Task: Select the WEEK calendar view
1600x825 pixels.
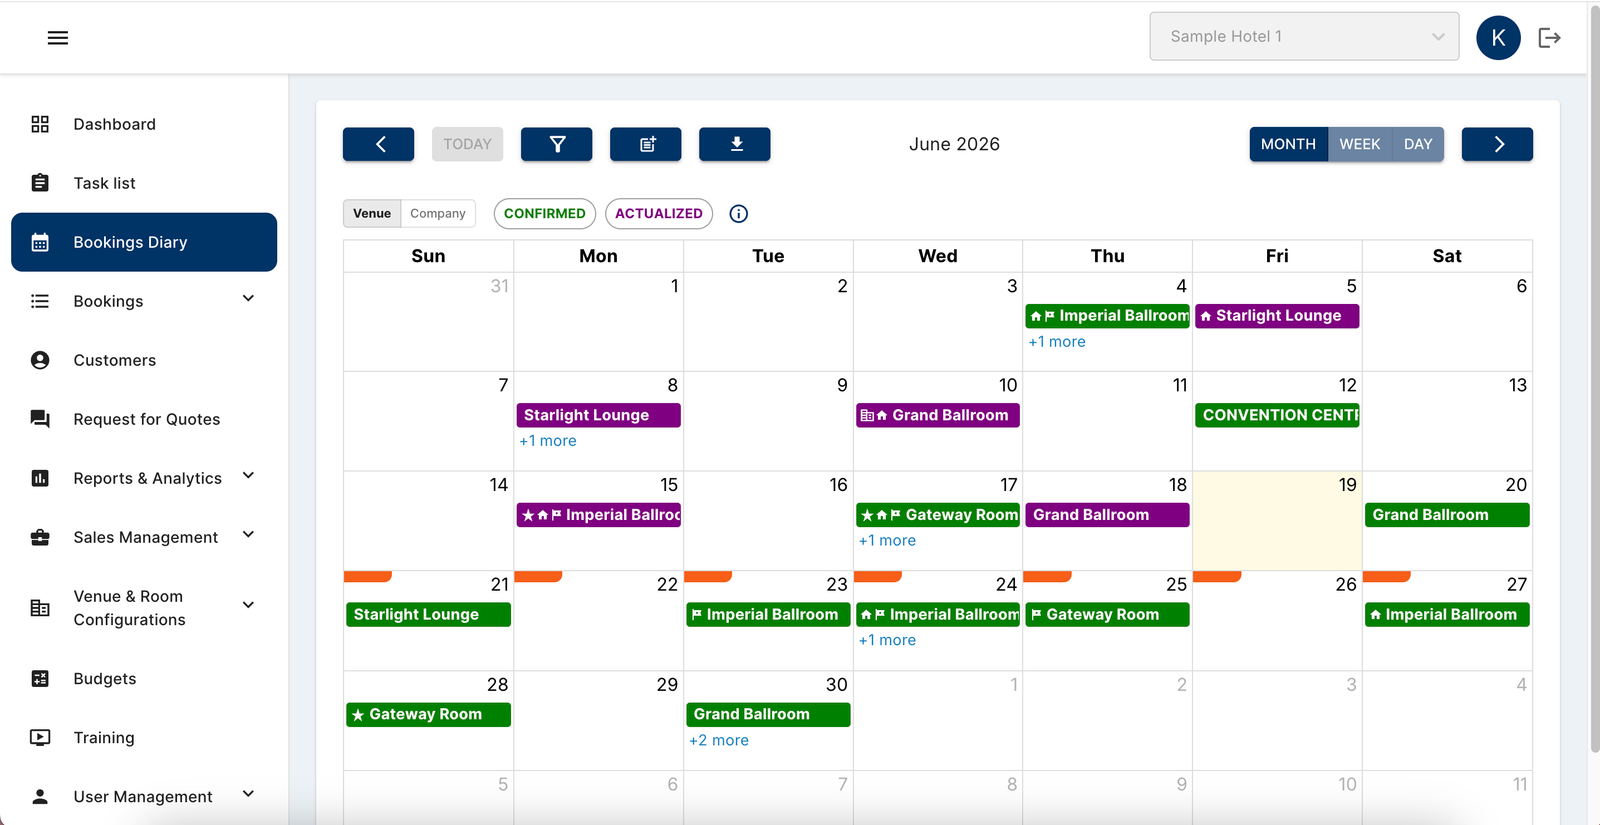Action: [1360, 144]
